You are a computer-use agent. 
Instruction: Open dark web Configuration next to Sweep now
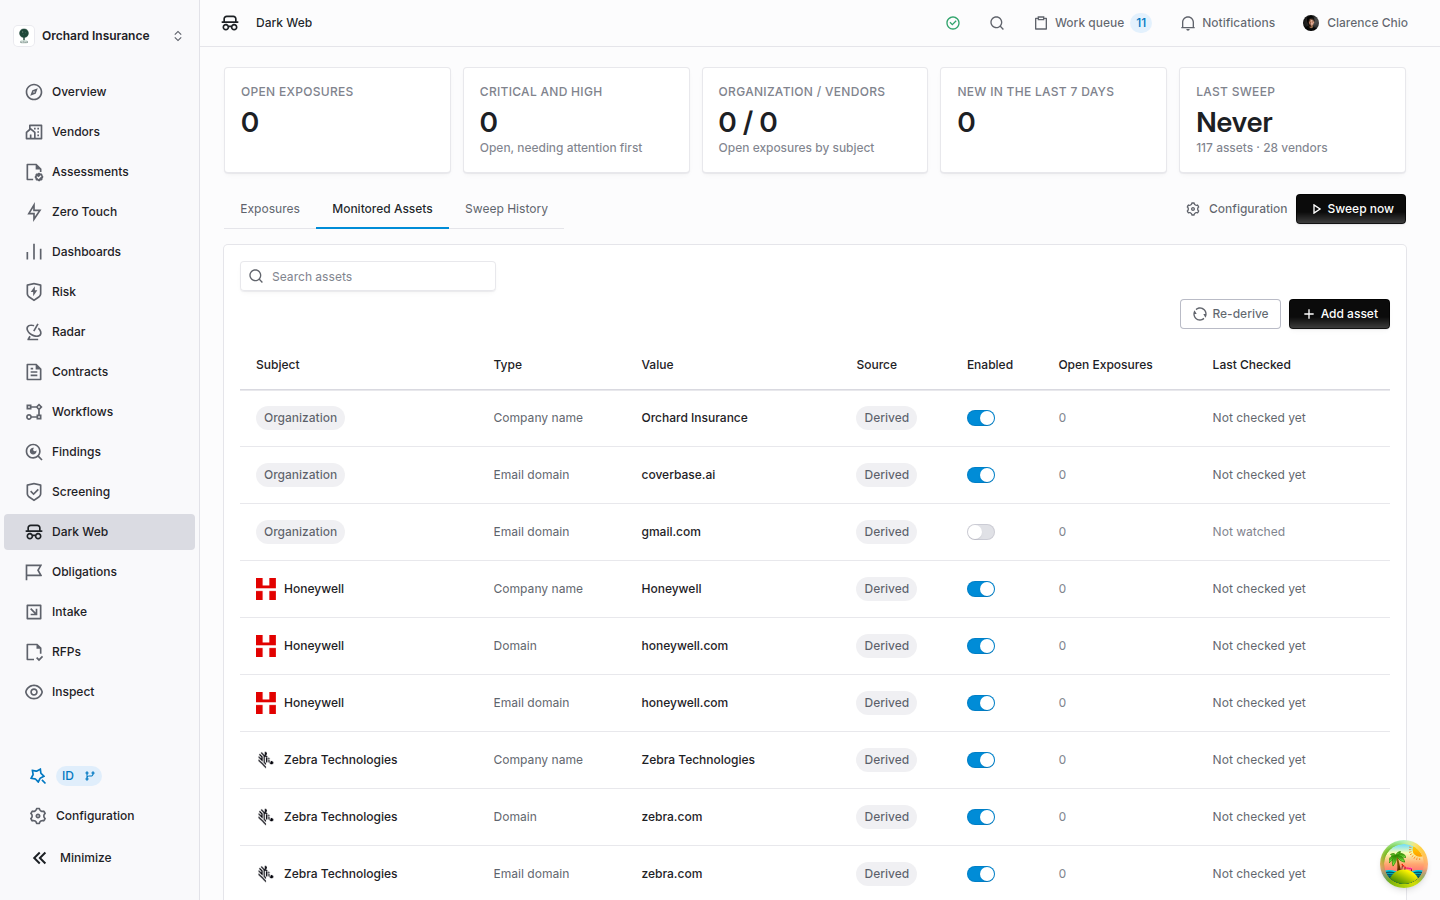coord(1237,209)
